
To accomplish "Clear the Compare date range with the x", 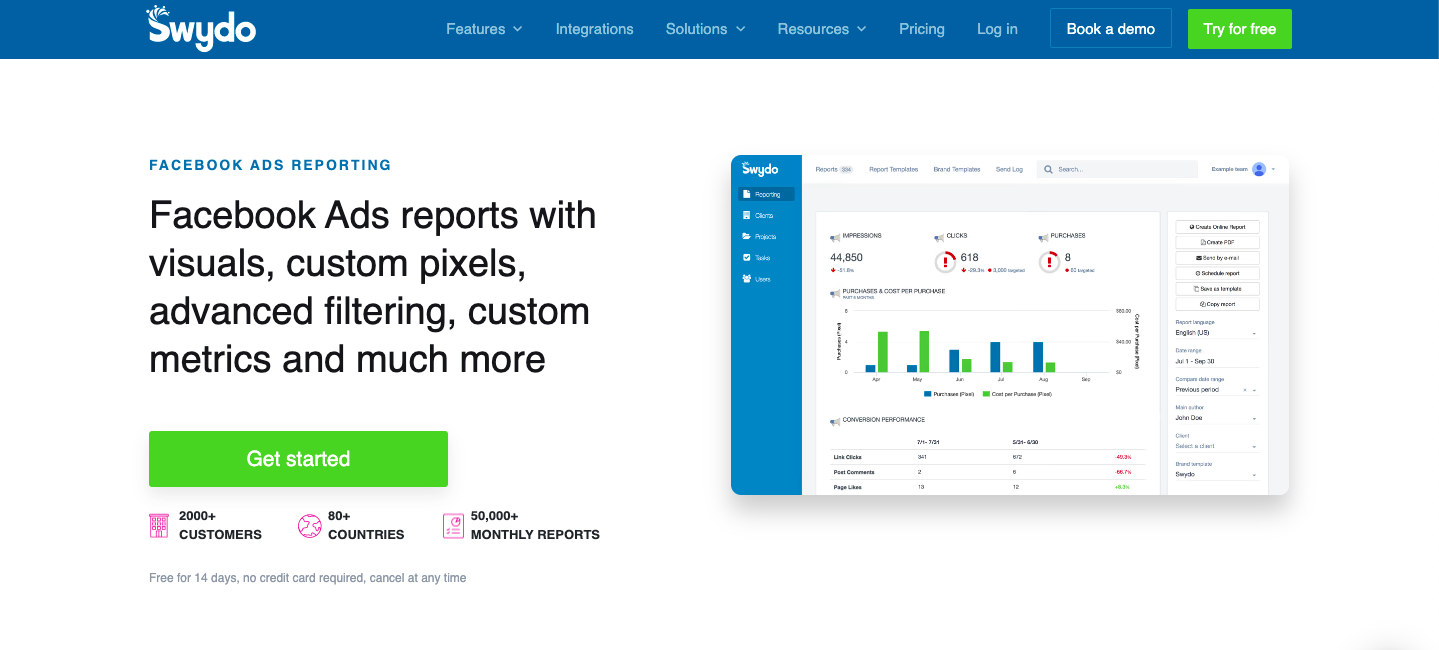I will click(1245, 390).
